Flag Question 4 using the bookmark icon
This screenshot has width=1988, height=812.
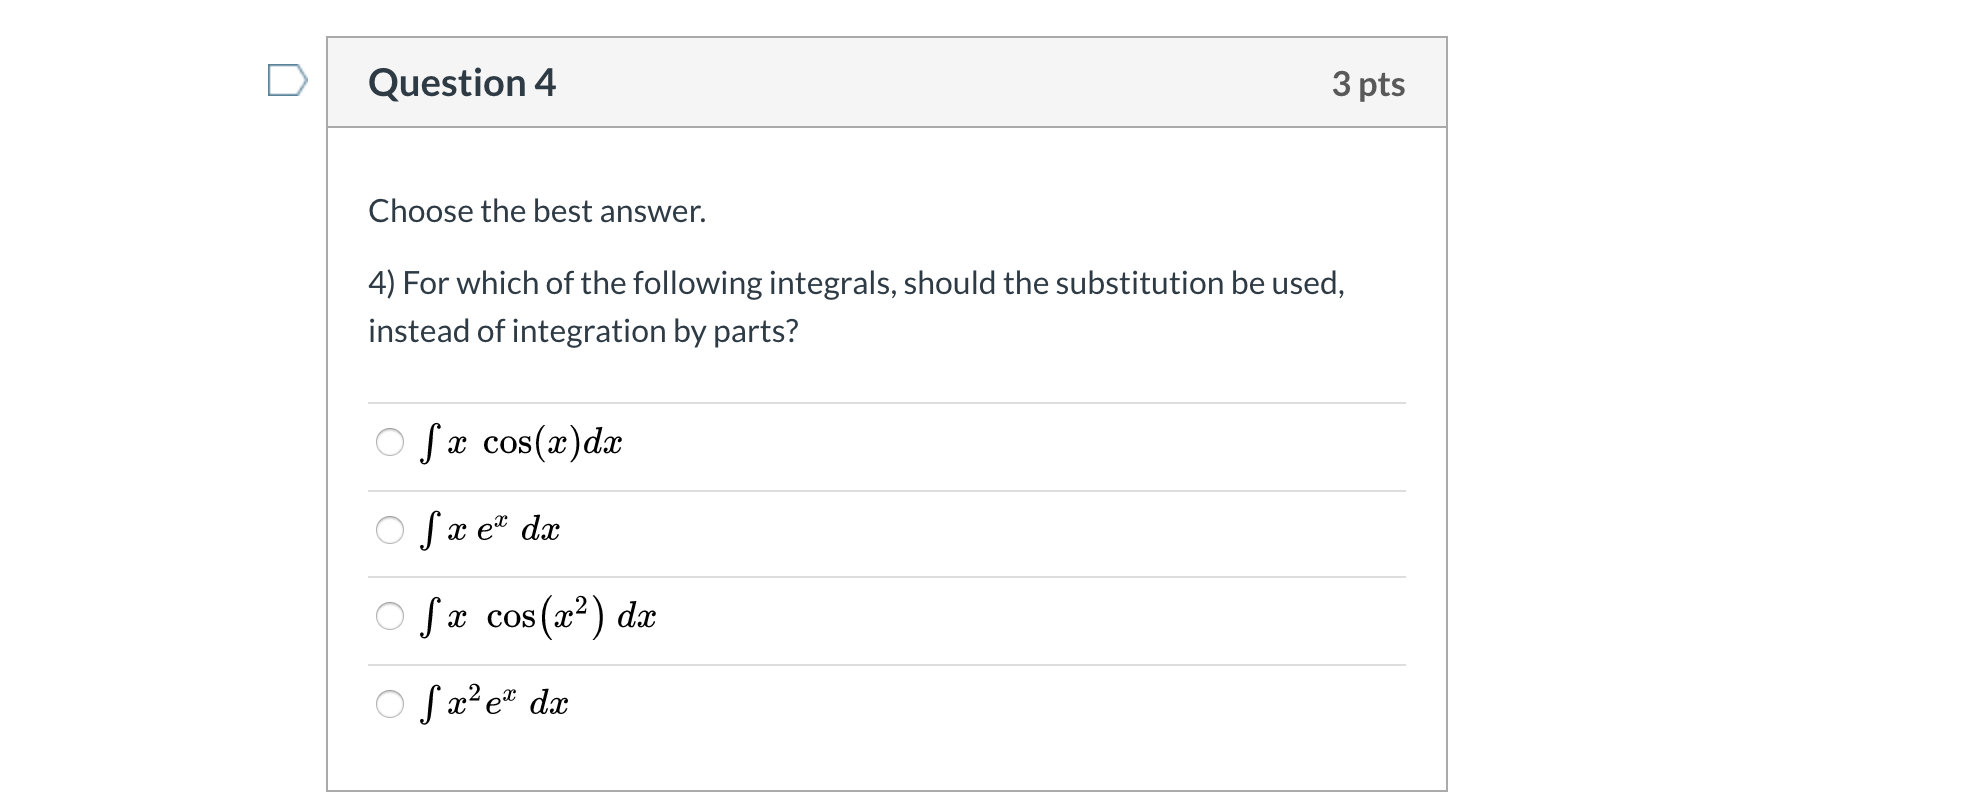point(287,80)
